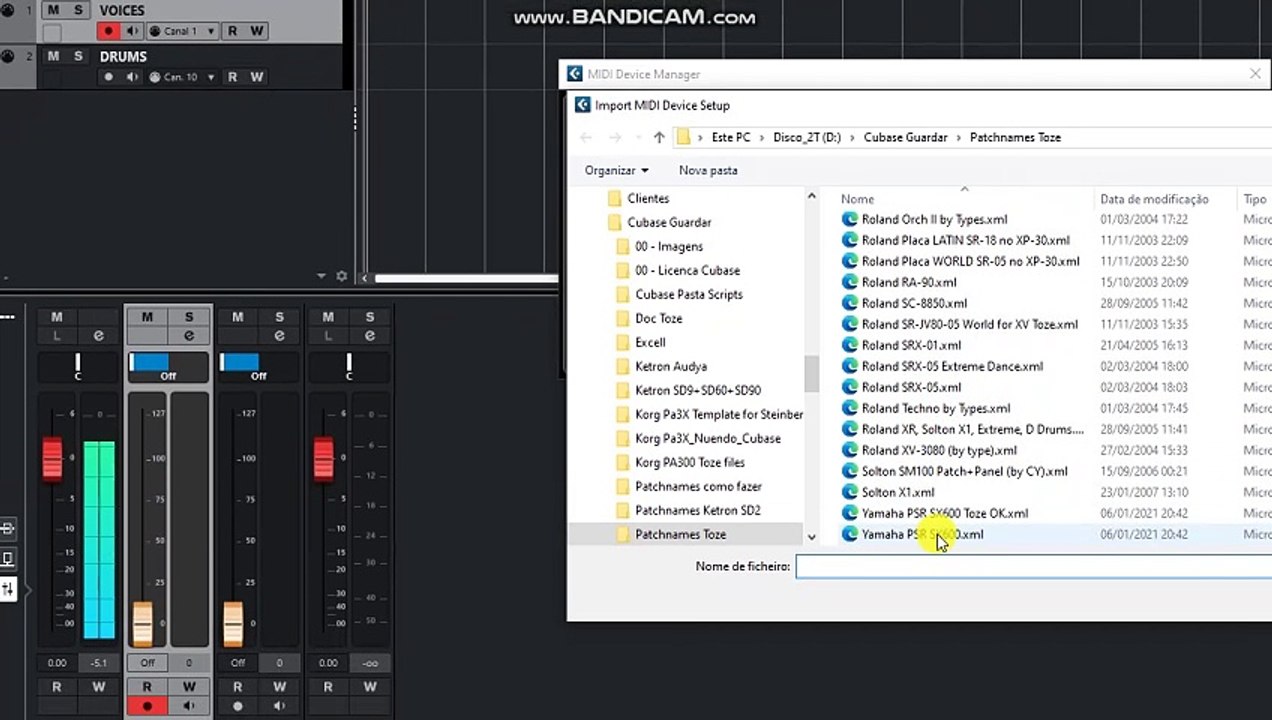Screen dimensions: 1272x720
Task: Open DRUMS track Can. 10 channel dropdown
Action: pos(180,77)
